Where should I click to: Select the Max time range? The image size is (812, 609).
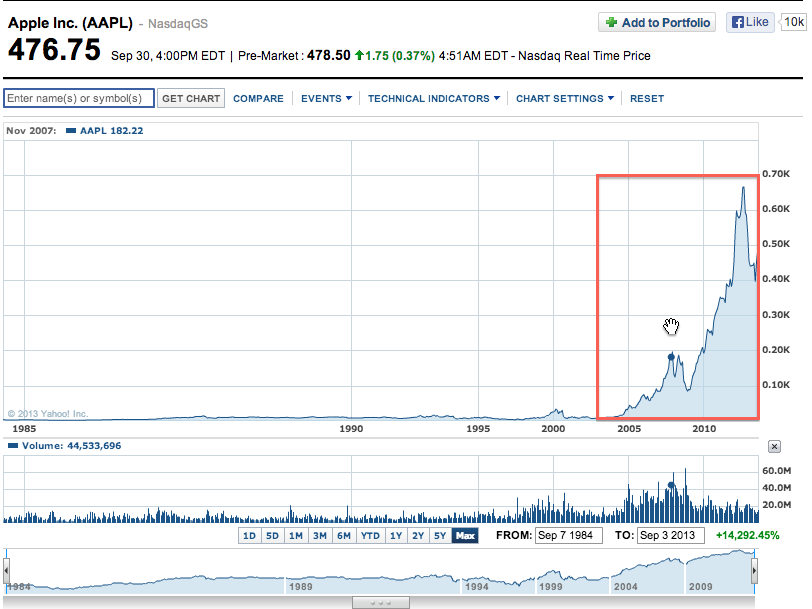(x=465, y=536)
